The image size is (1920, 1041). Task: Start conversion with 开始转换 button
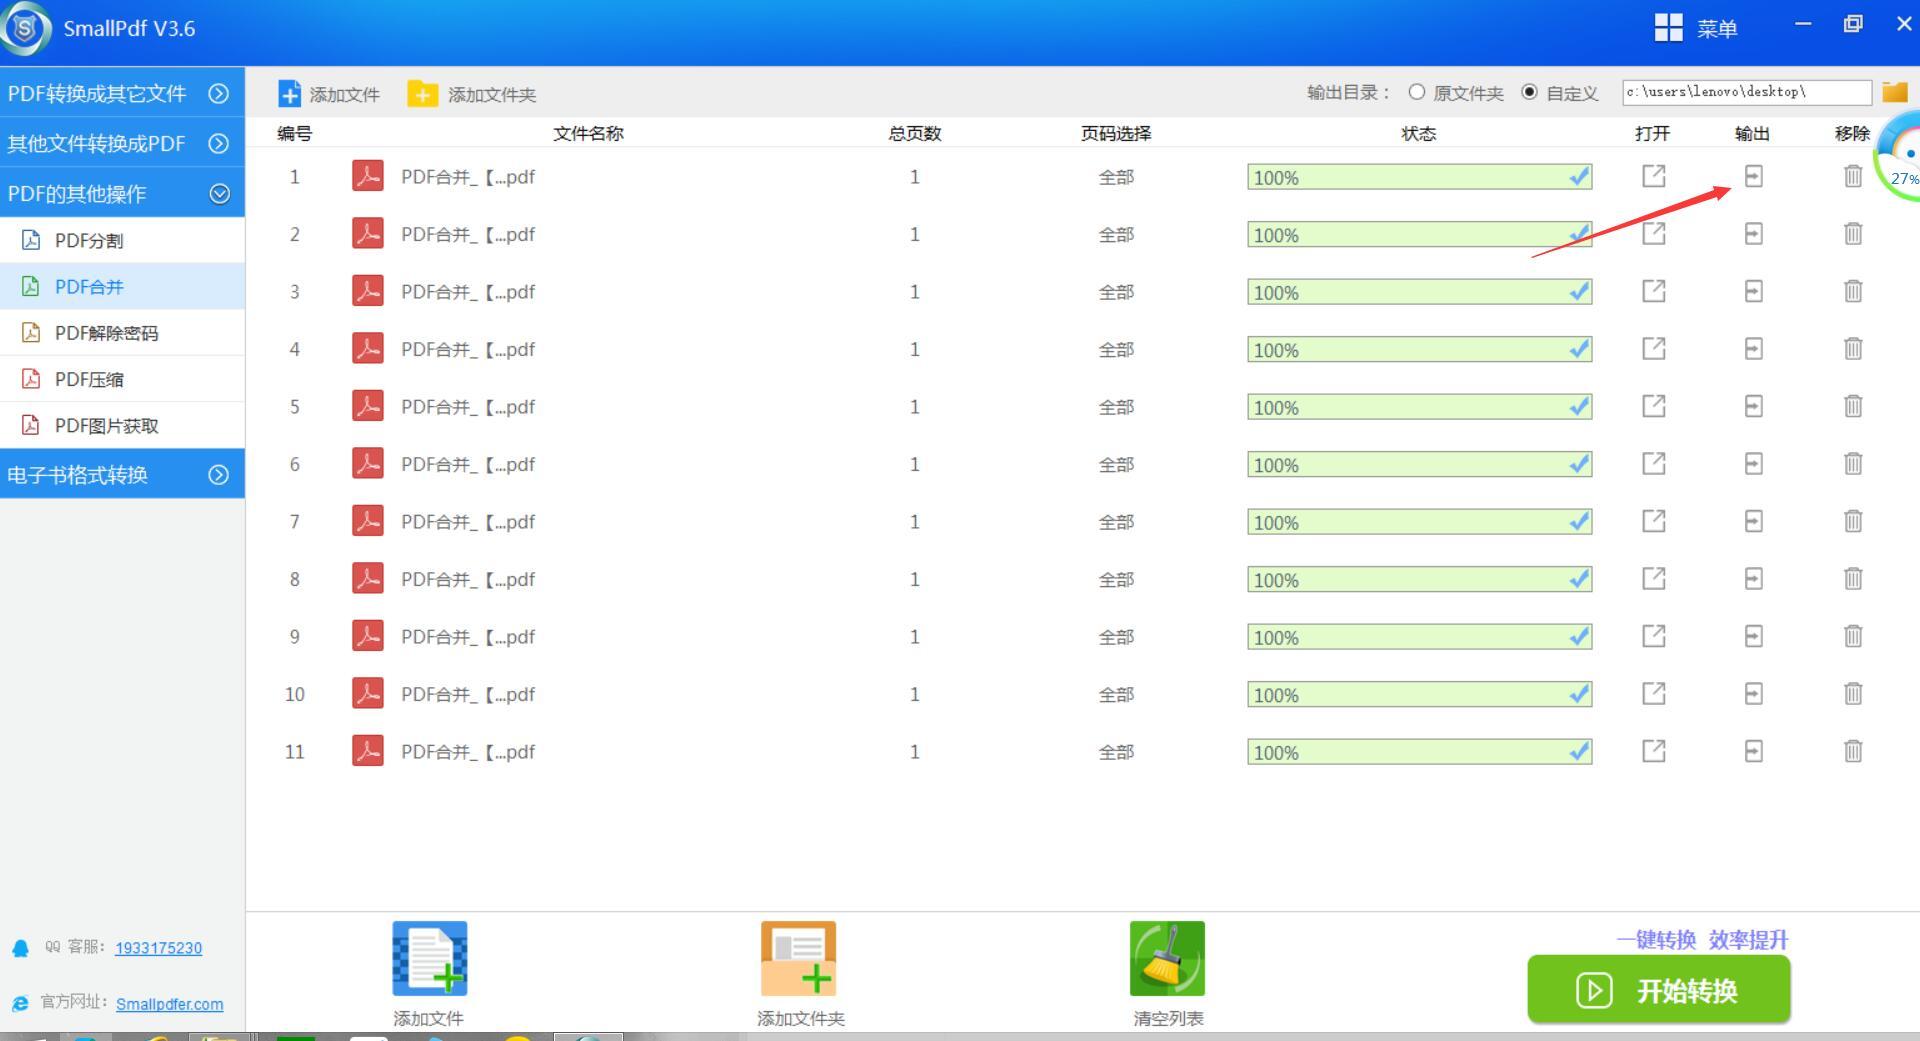(1658, 990)
